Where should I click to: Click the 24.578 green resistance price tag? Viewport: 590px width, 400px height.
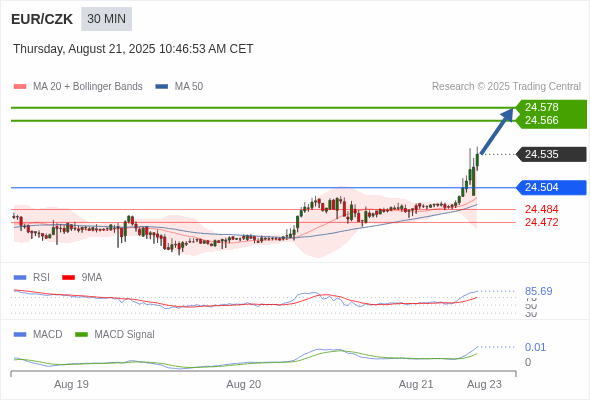pyautogui.click(x=542, y=107)
